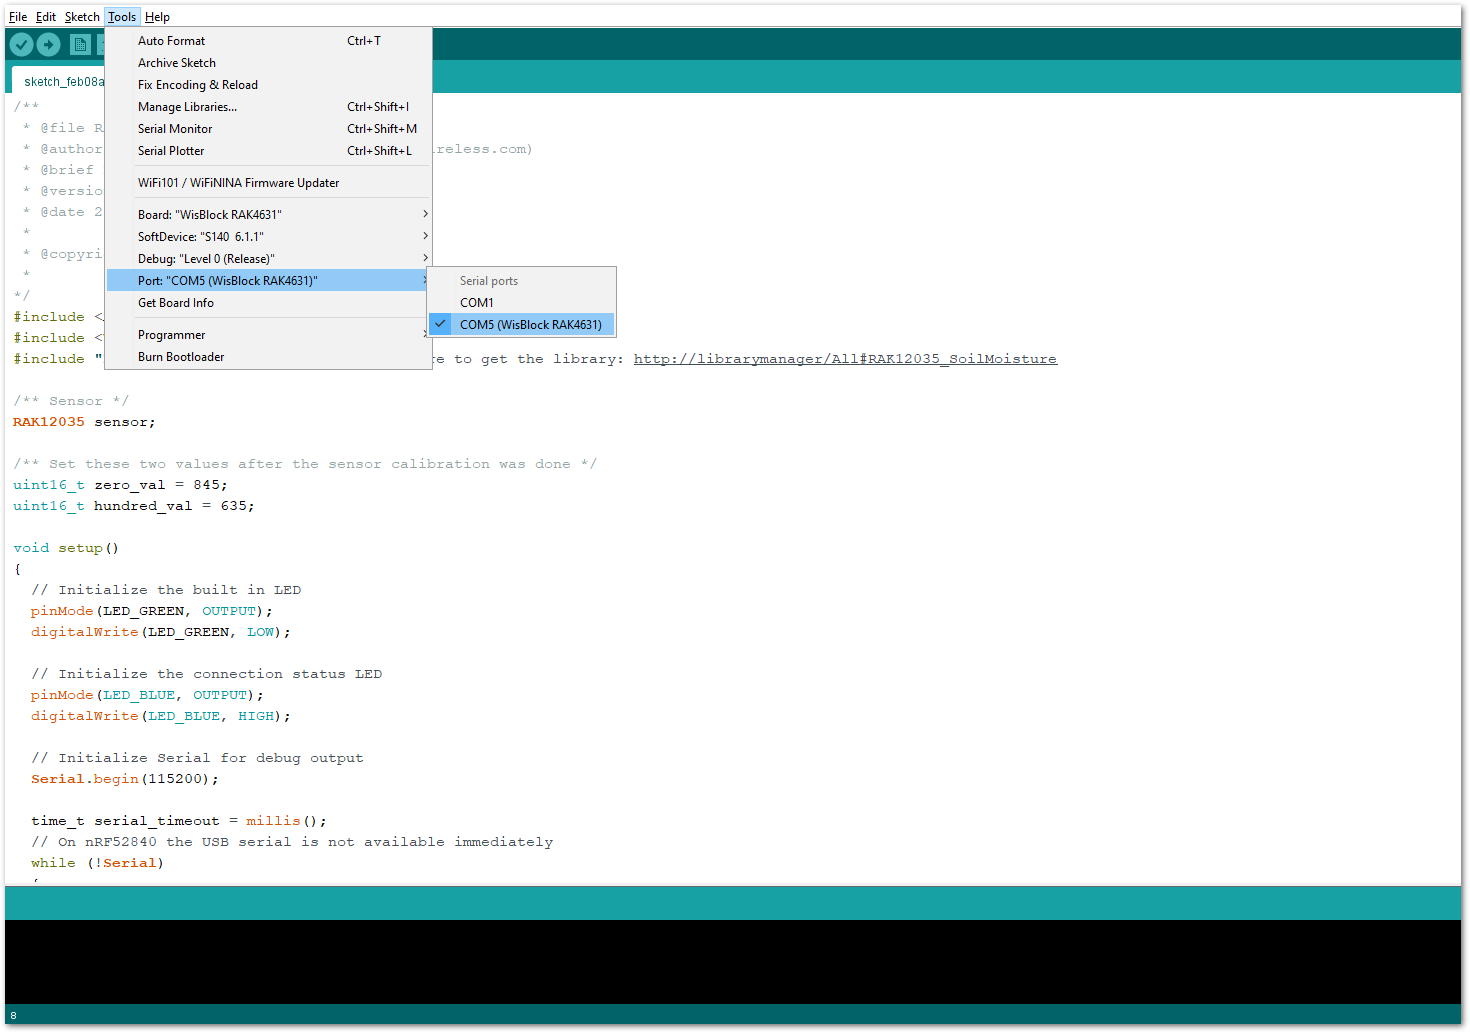Click the Upload arrow toolbar icon

(48, 45)
